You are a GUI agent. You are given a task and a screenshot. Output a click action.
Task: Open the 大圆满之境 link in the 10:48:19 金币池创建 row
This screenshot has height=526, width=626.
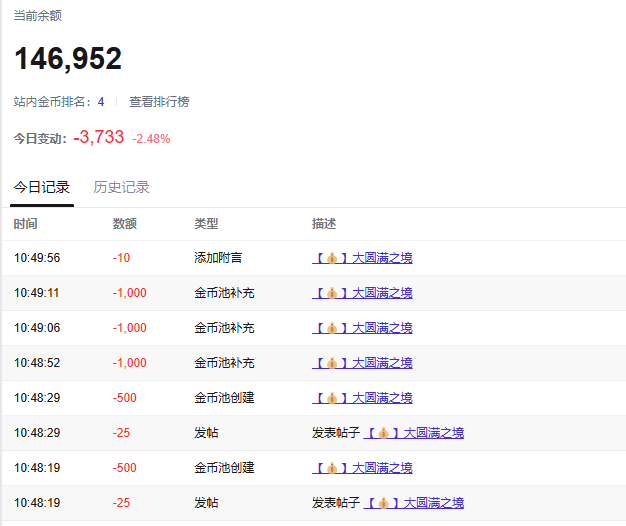[381, 468]
